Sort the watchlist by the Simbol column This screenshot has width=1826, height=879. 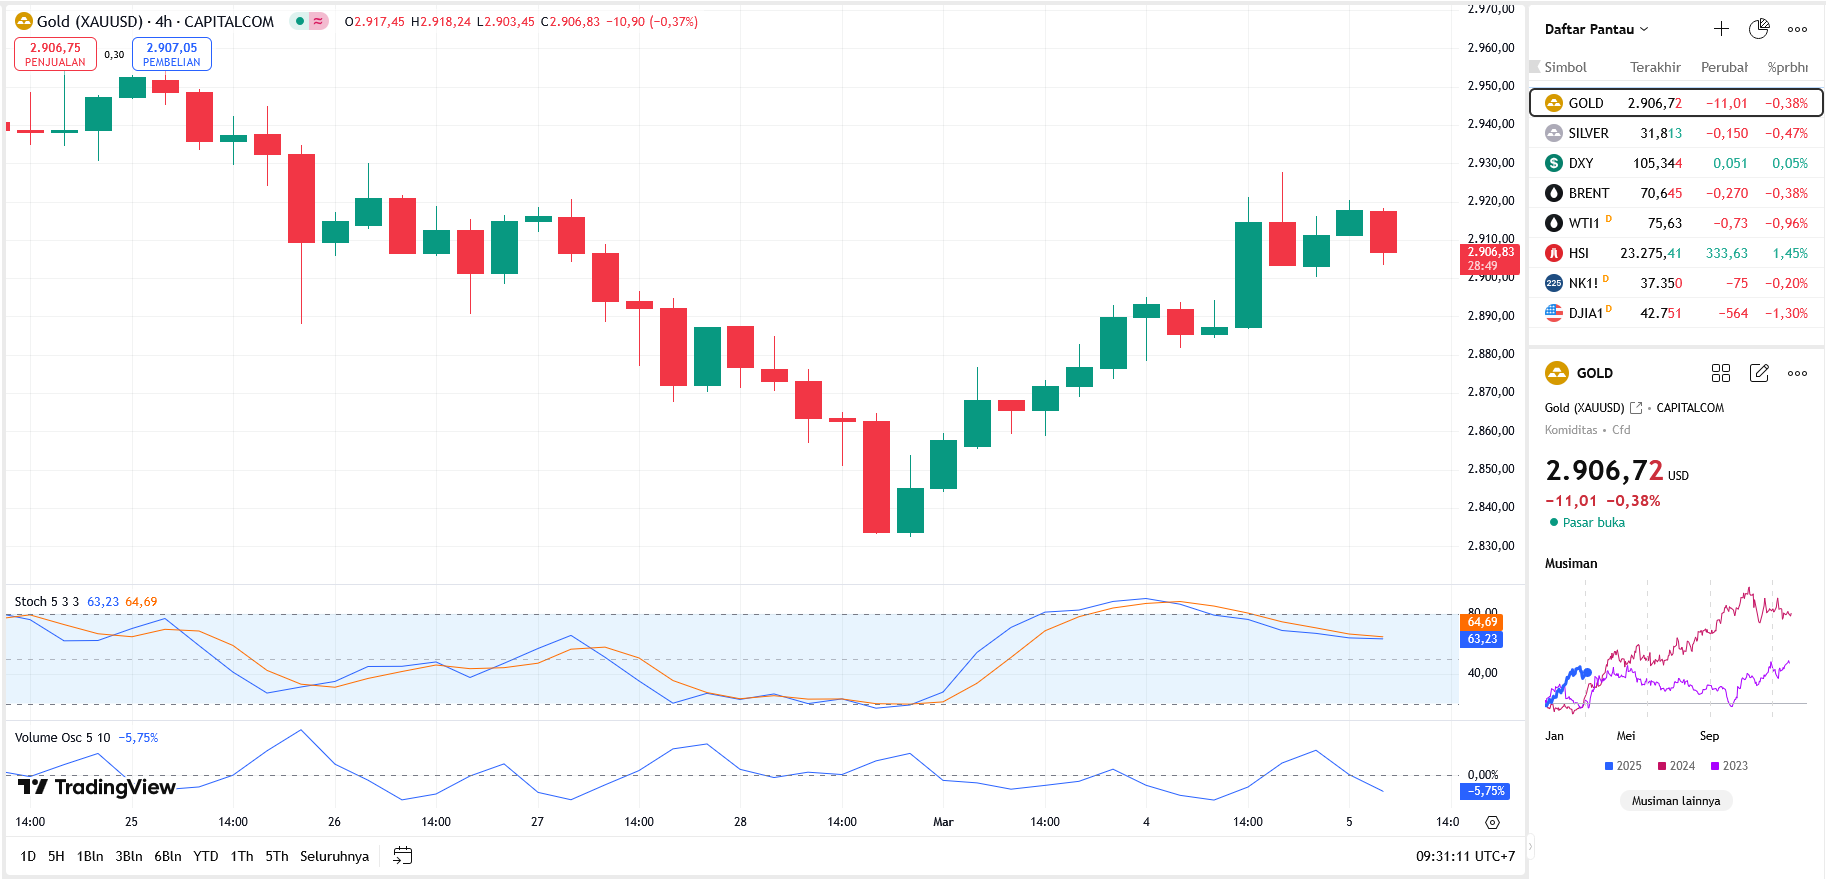coord(1565,67)
